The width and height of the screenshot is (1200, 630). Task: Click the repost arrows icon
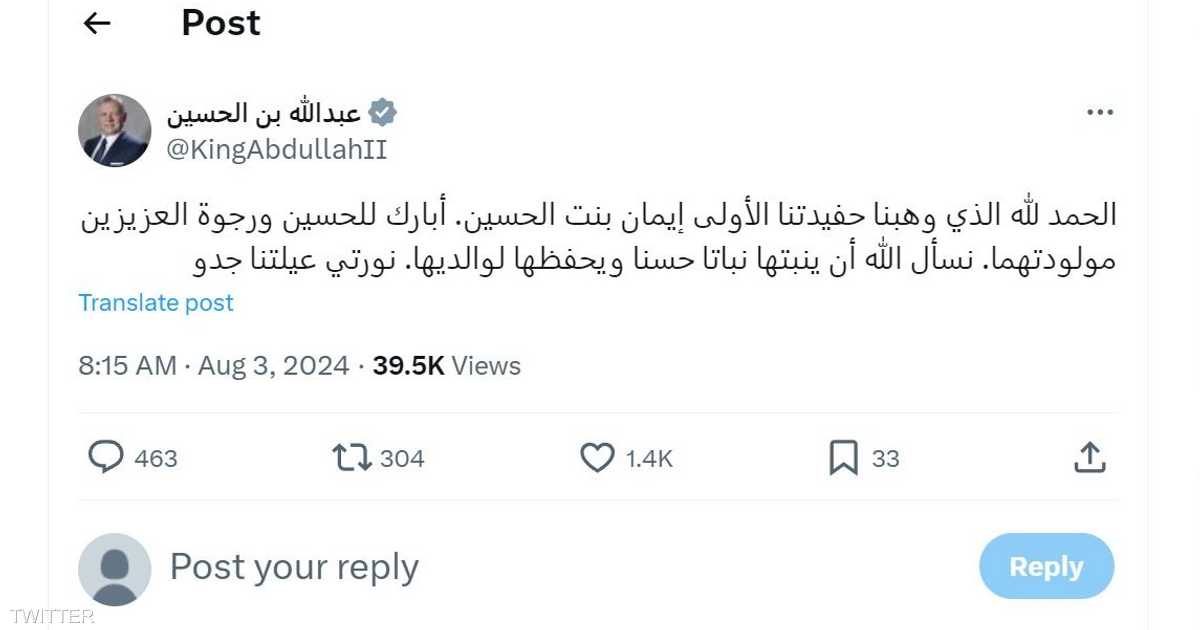click(x=351, y=458)
